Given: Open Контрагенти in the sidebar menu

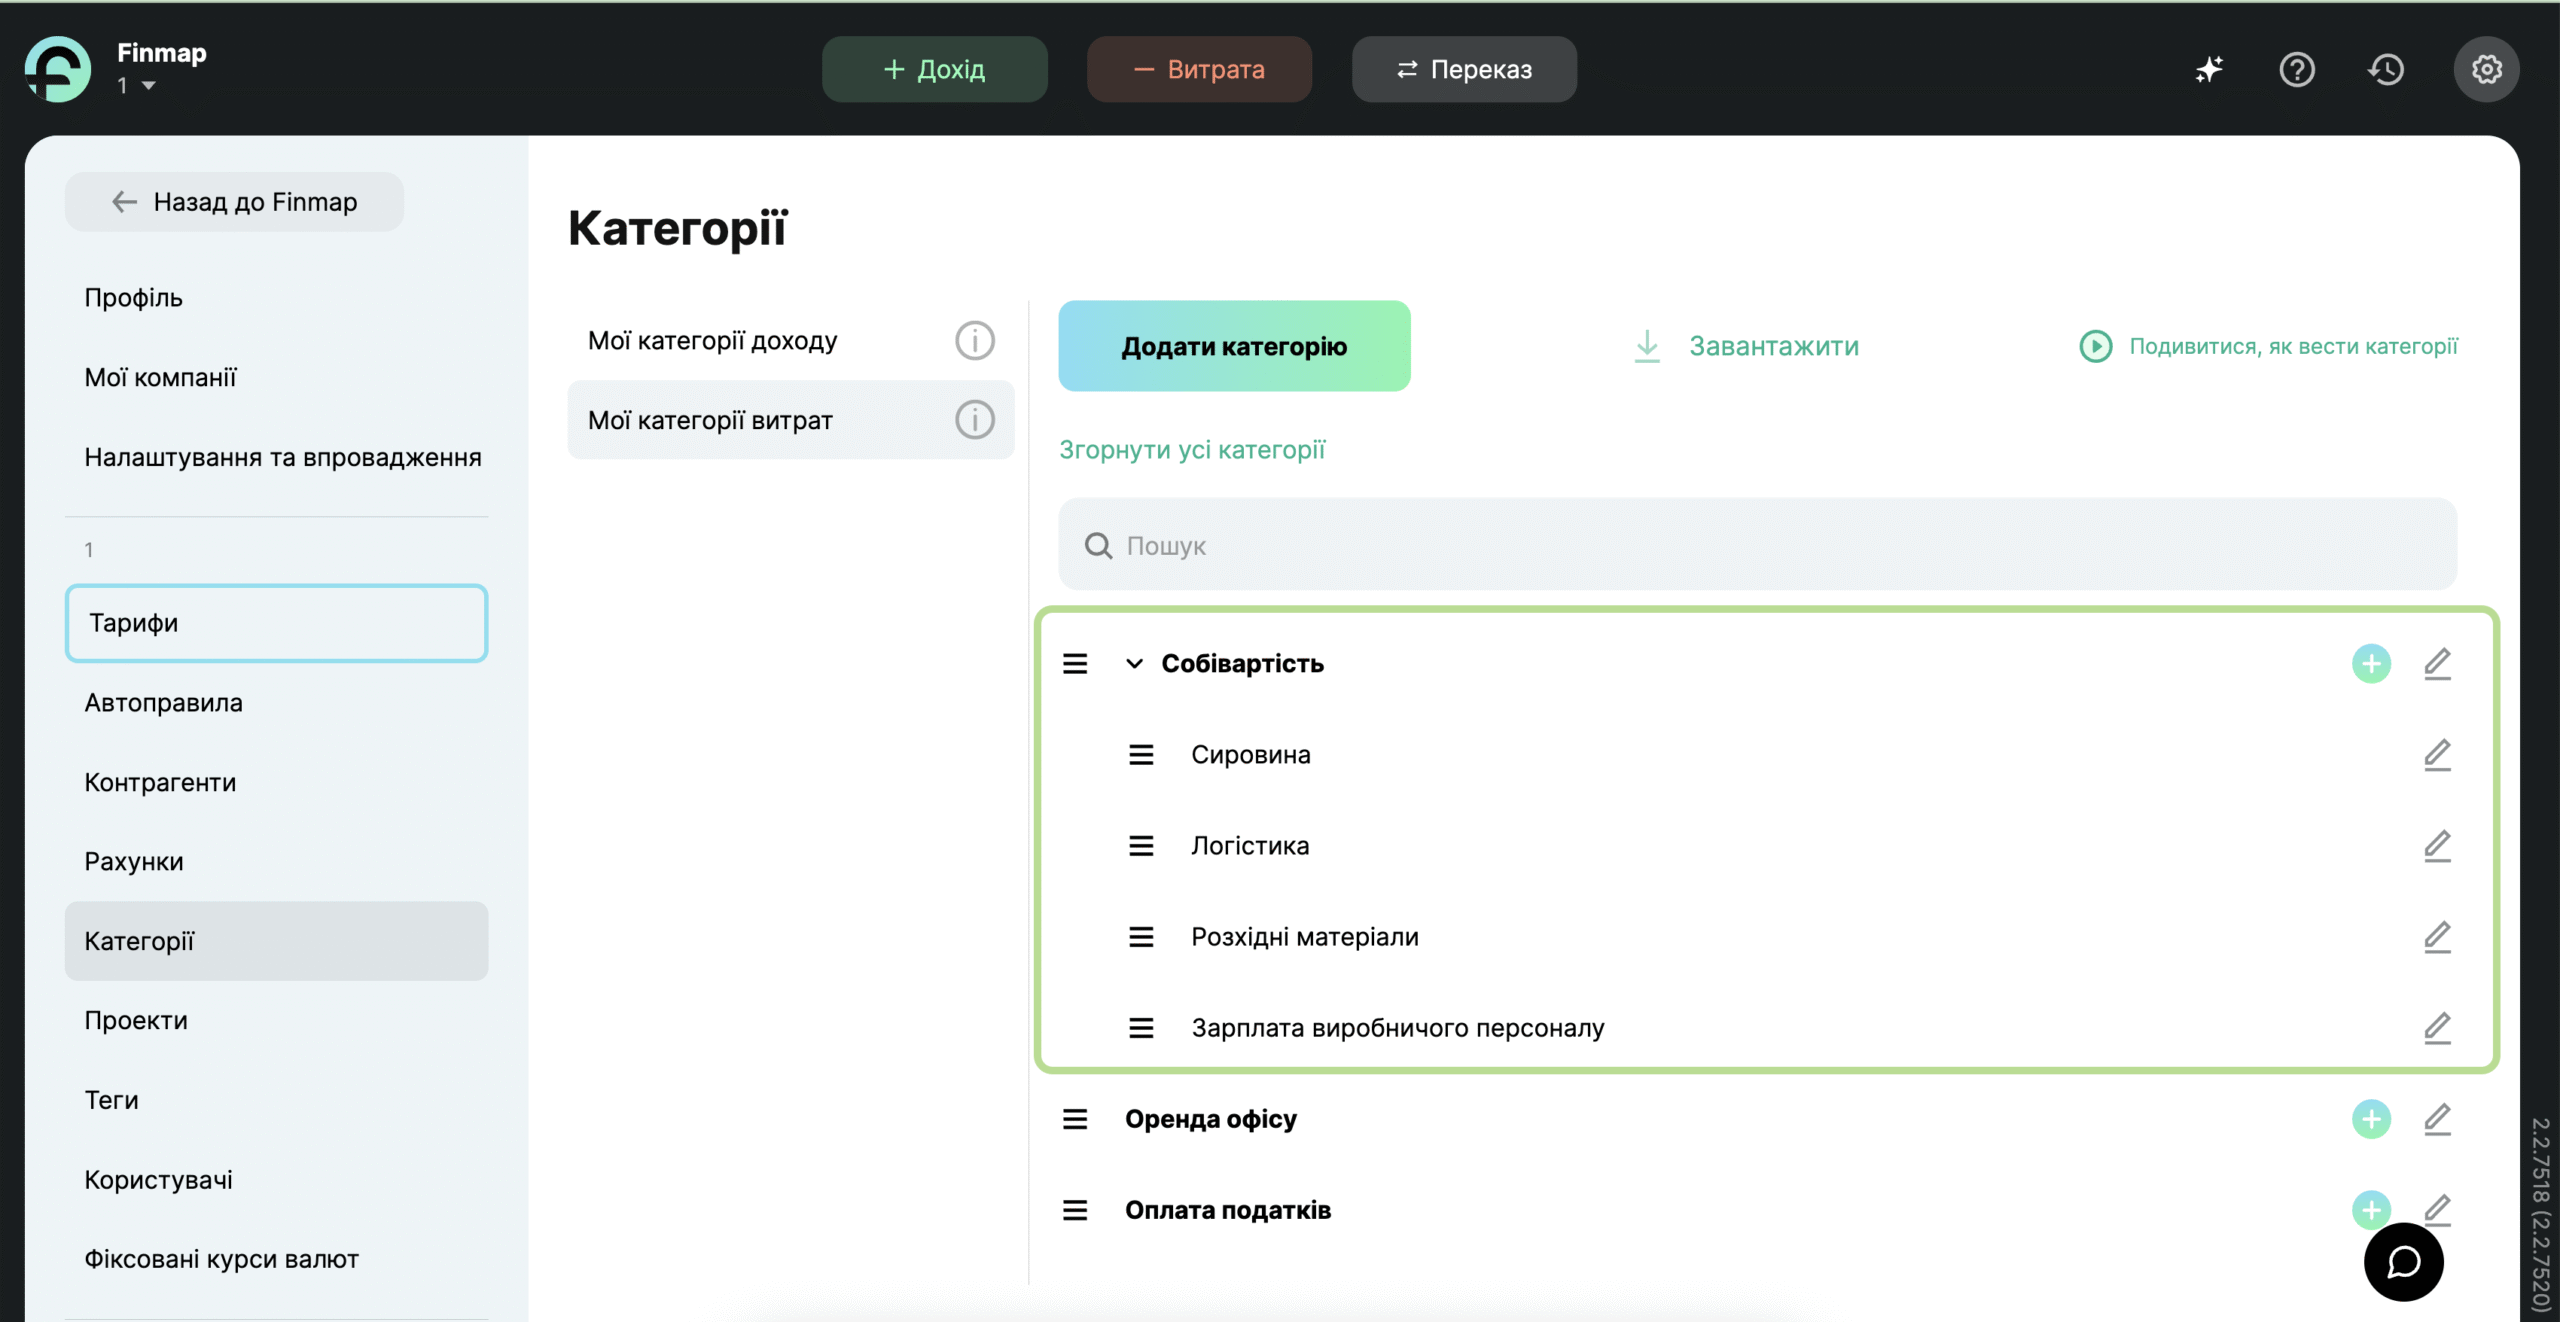Looking at the screenshot, I should [x=160, y=782].
